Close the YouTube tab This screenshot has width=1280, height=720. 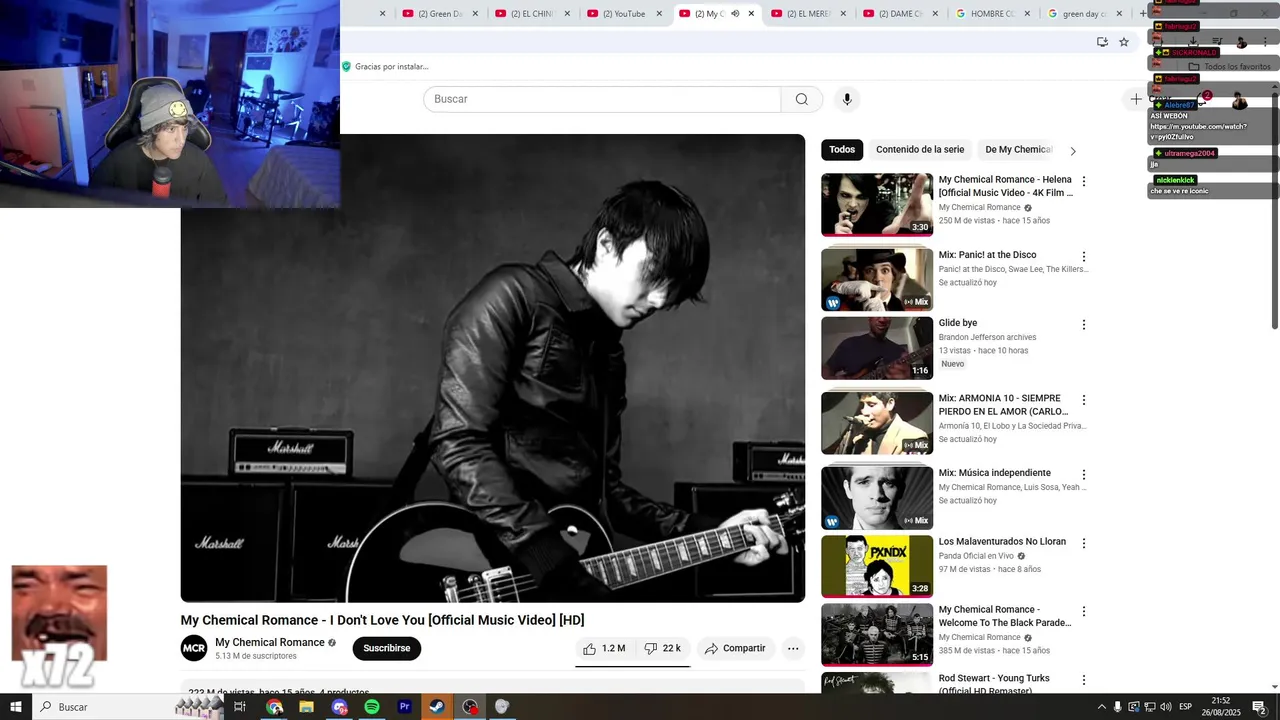click(659, 14)
